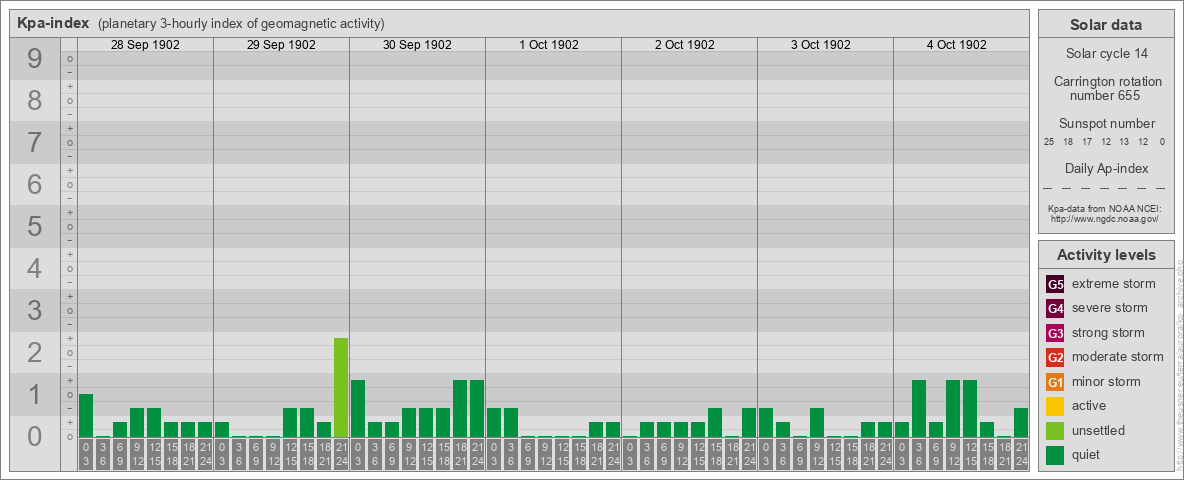The width and height of the screenshot is (1184, 480).
Task: Click the Kp scale label '4'
Action: pyautogui.click(x=35, y=268)
